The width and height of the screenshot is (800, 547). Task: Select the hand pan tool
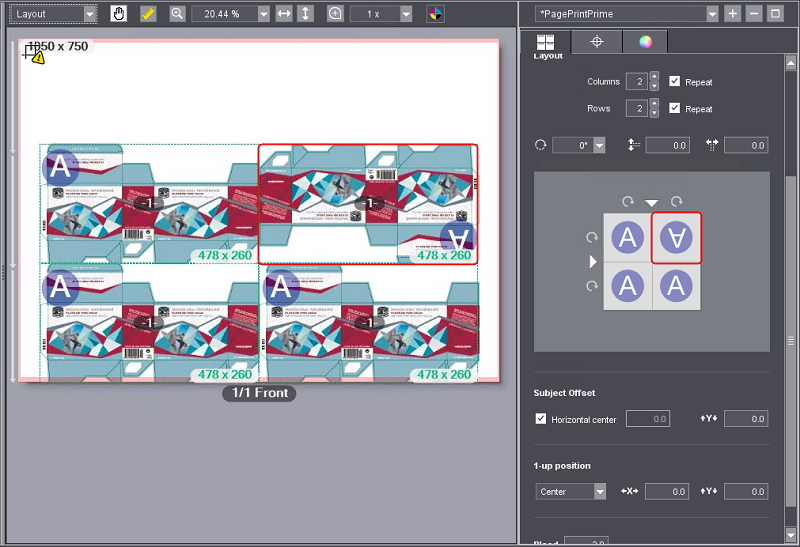pos(119,14)
